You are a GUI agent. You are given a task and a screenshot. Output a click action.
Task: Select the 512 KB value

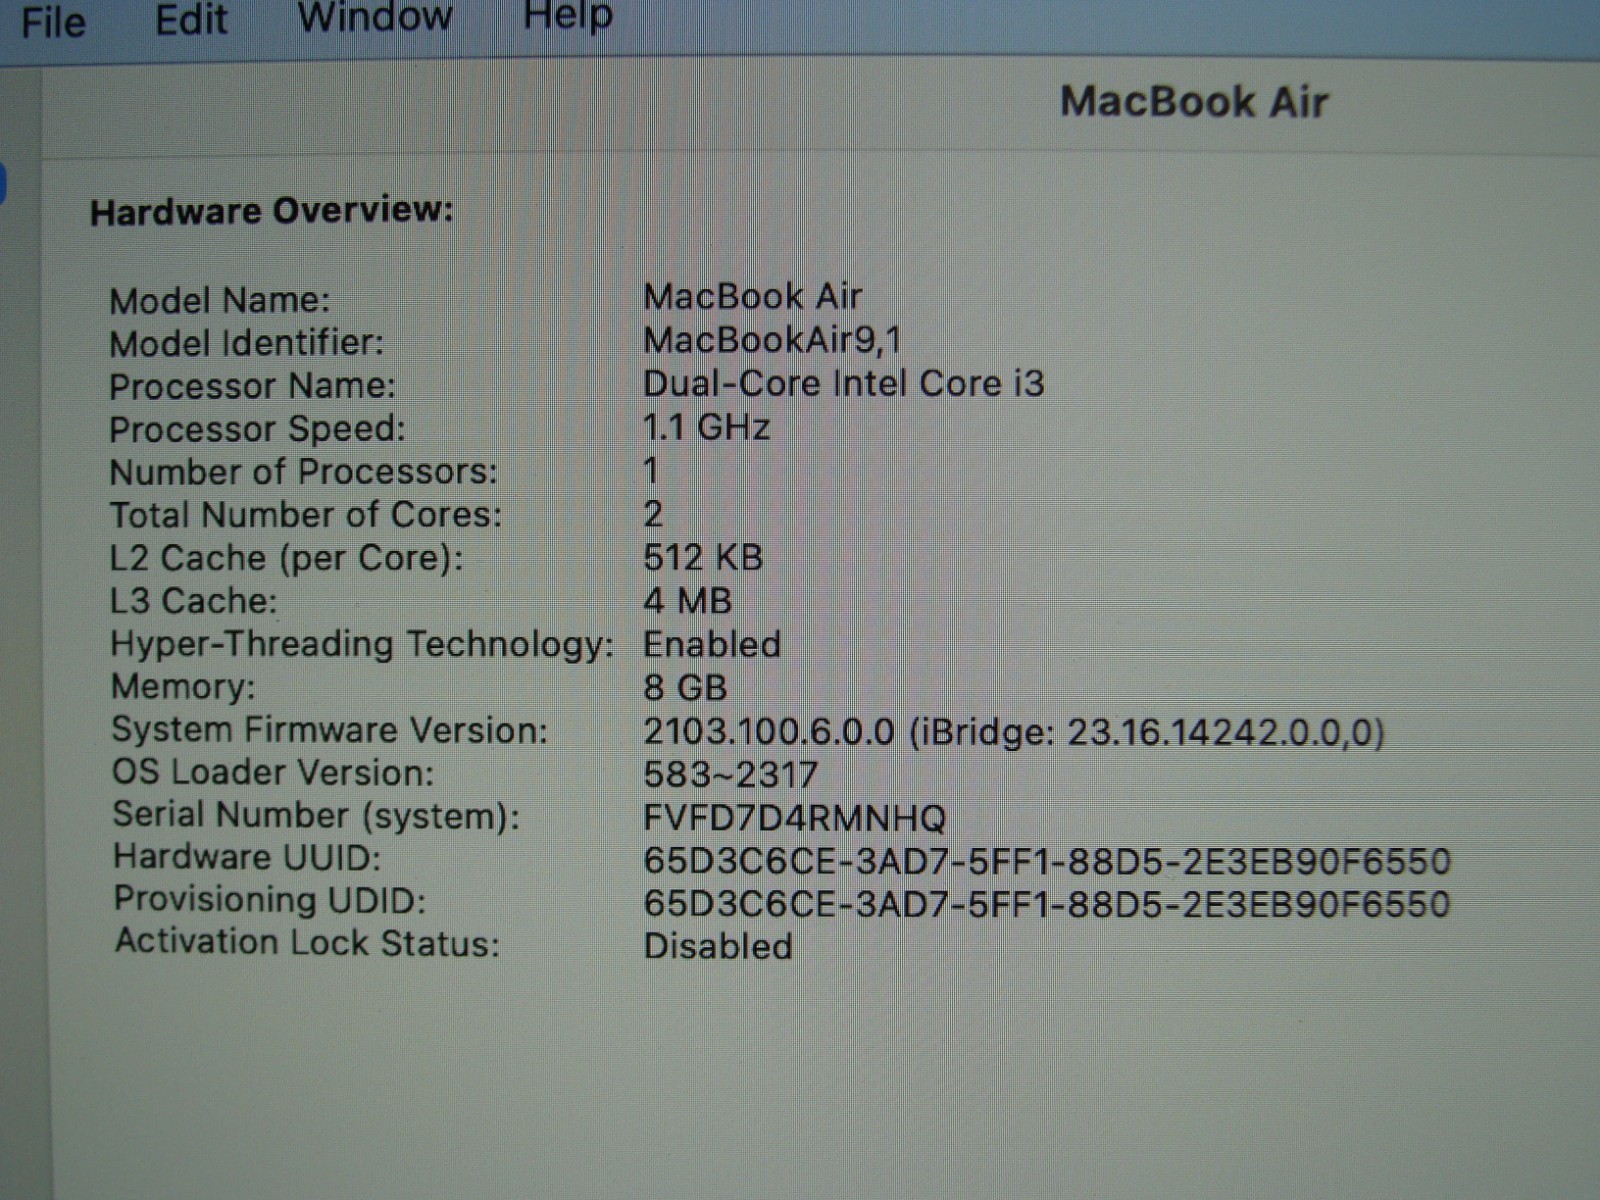[x=703, y=557]
